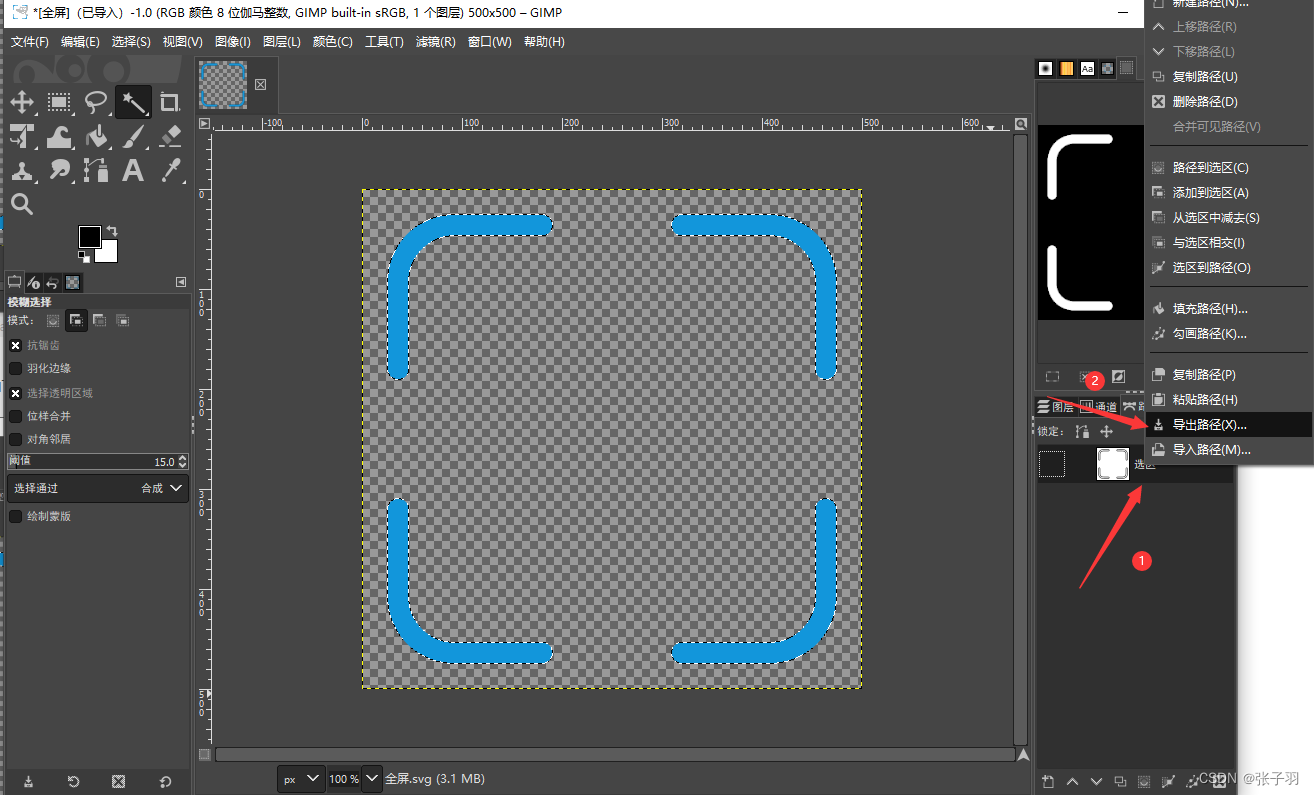Open the foreground color black swatch
The width and height of the screenshot is (1314, 795).
pos(89,237)
